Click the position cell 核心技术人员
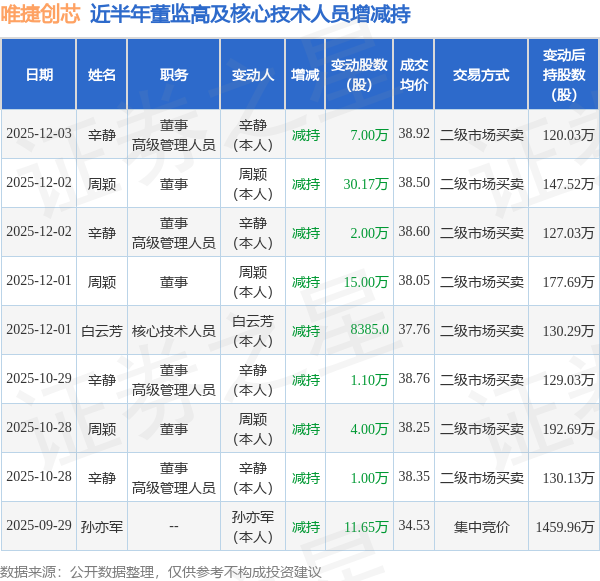The height and width of the screenshot is (581, 600). point(174,331)
